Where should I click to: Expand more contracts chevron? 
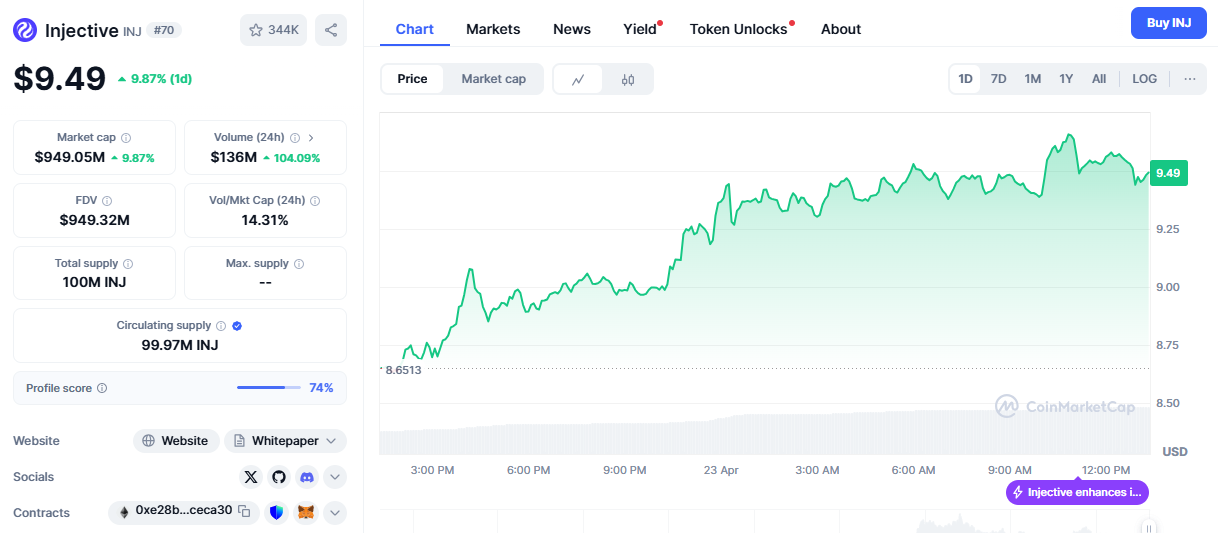335,512
